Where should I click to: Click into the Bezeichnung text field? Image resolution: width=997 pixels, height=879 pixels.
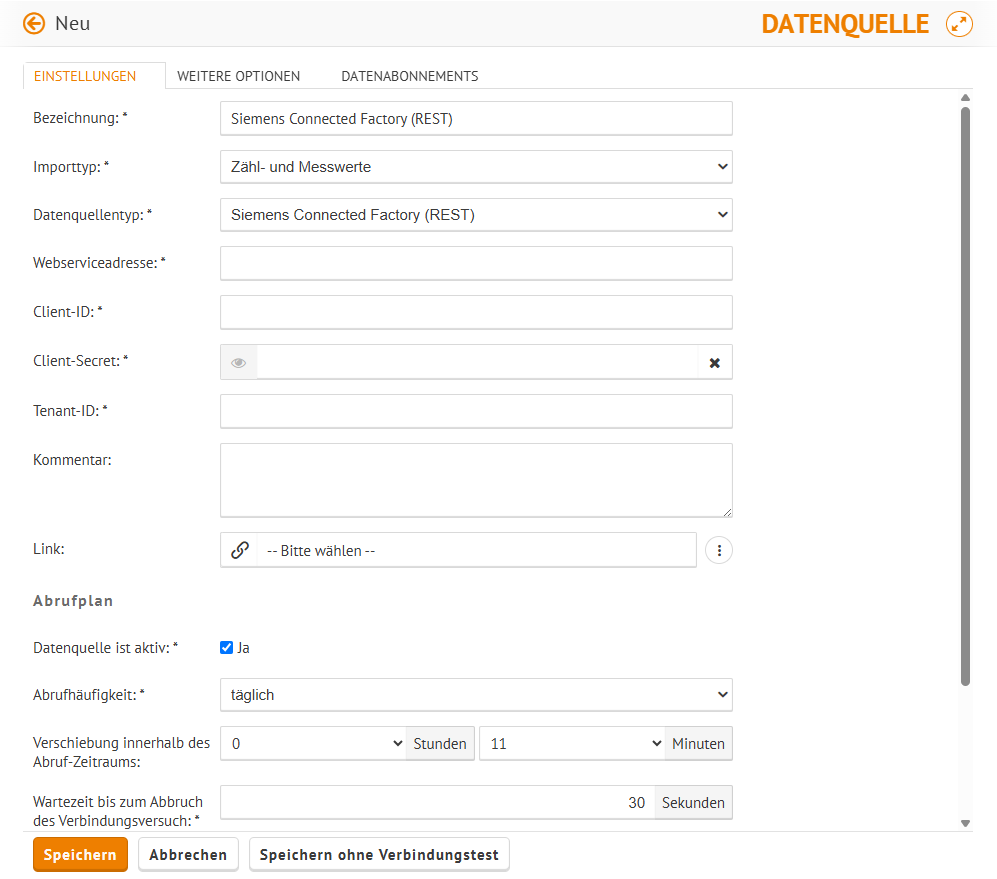tap(476, 118)
